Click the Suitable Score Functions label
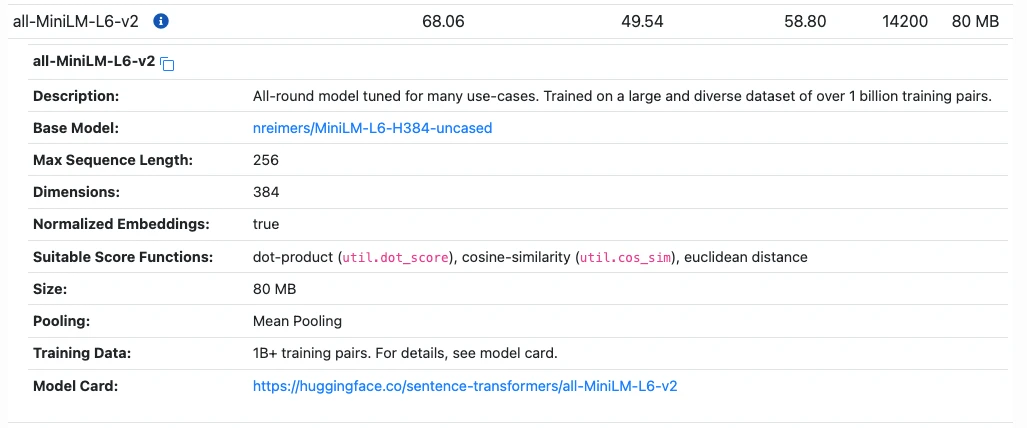 (x=123, y=257)
